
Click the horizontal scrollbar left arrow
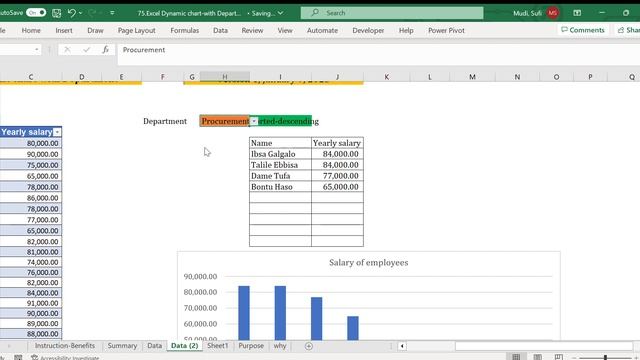click(x=402, y=346)
